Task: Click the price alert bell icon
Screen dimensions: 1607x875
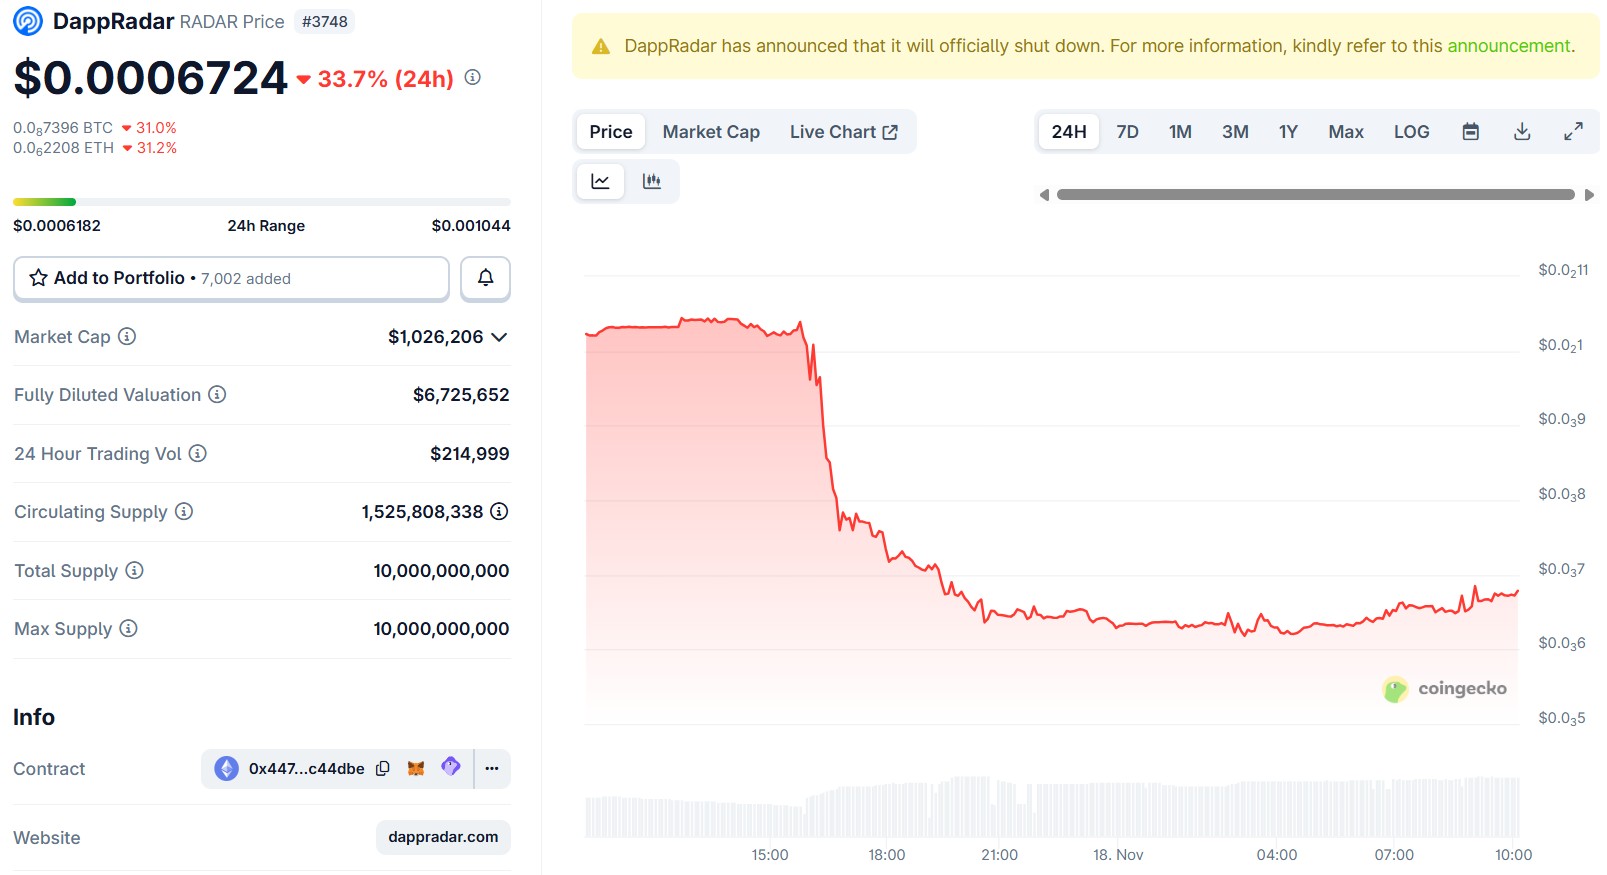Action: 485,278
